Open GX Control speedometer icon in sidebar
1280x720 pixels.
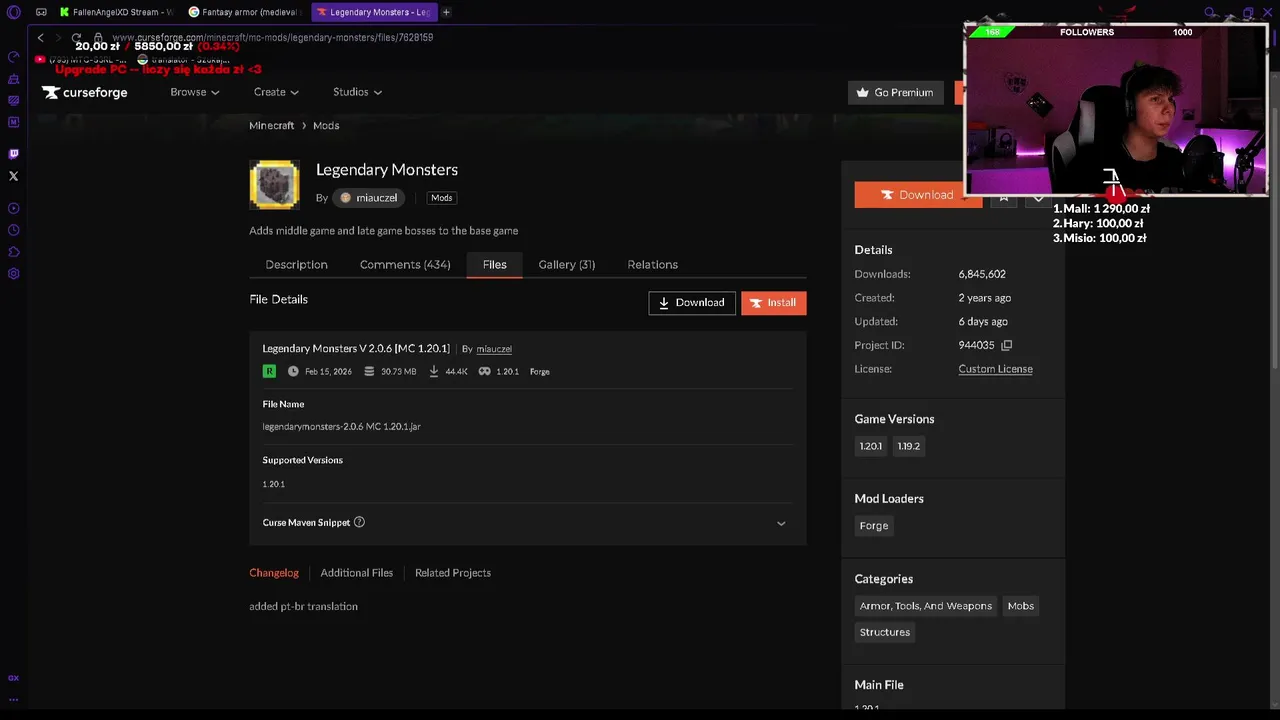(13, 57)
